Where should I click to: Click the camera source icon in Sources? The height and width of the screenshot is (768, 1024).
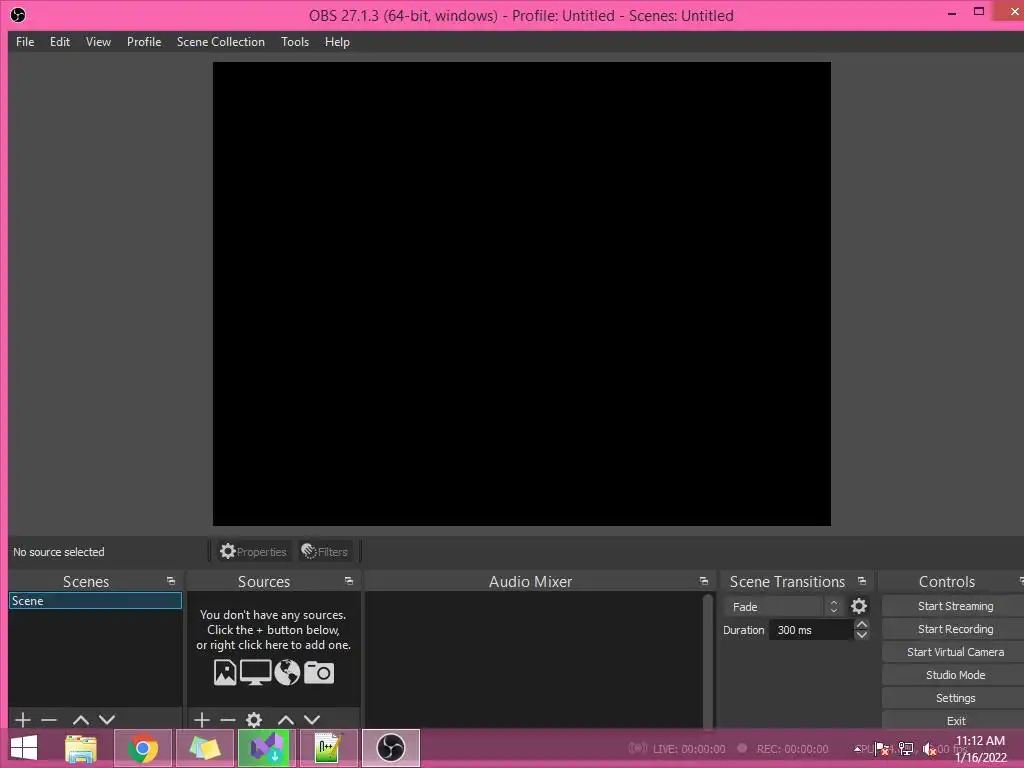(319, 672)
